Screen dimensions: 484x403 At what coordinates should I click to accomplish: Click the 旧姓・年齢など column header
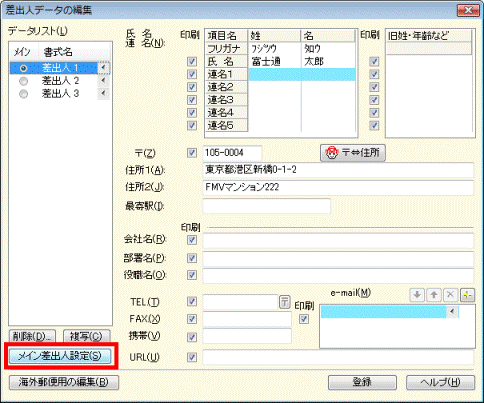(429, 36)
